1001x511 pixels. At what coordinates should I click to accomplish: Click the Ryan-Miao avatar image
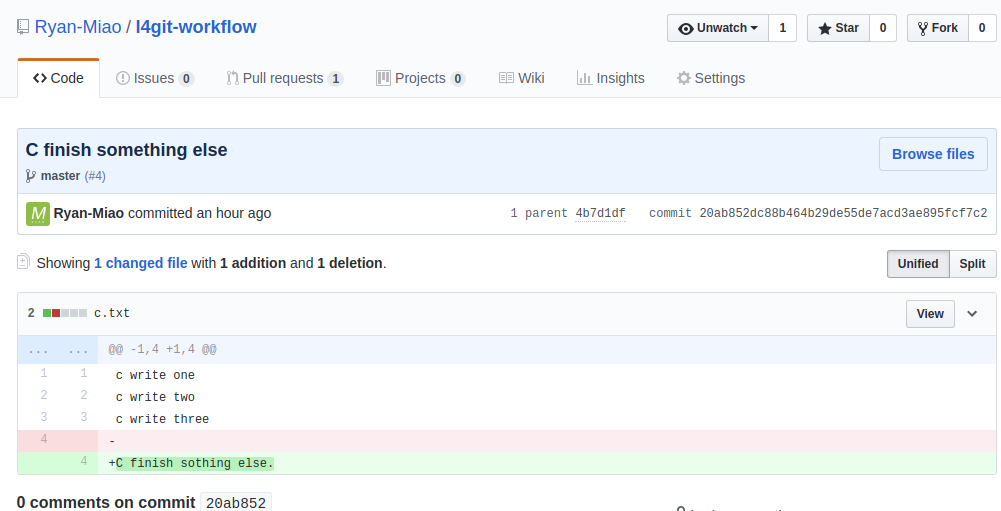click(x=38, y=214)
